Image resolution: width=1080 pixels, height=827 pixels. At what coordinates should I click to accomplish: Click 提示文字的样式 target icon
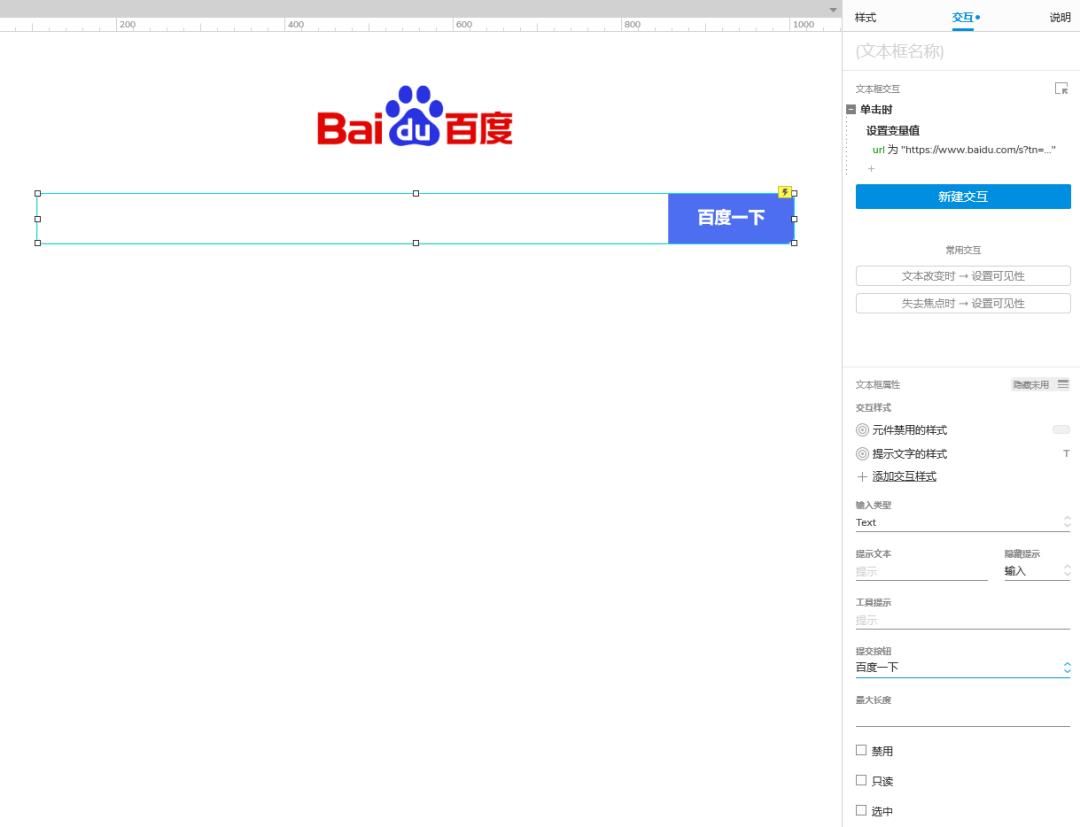(862, 454)
